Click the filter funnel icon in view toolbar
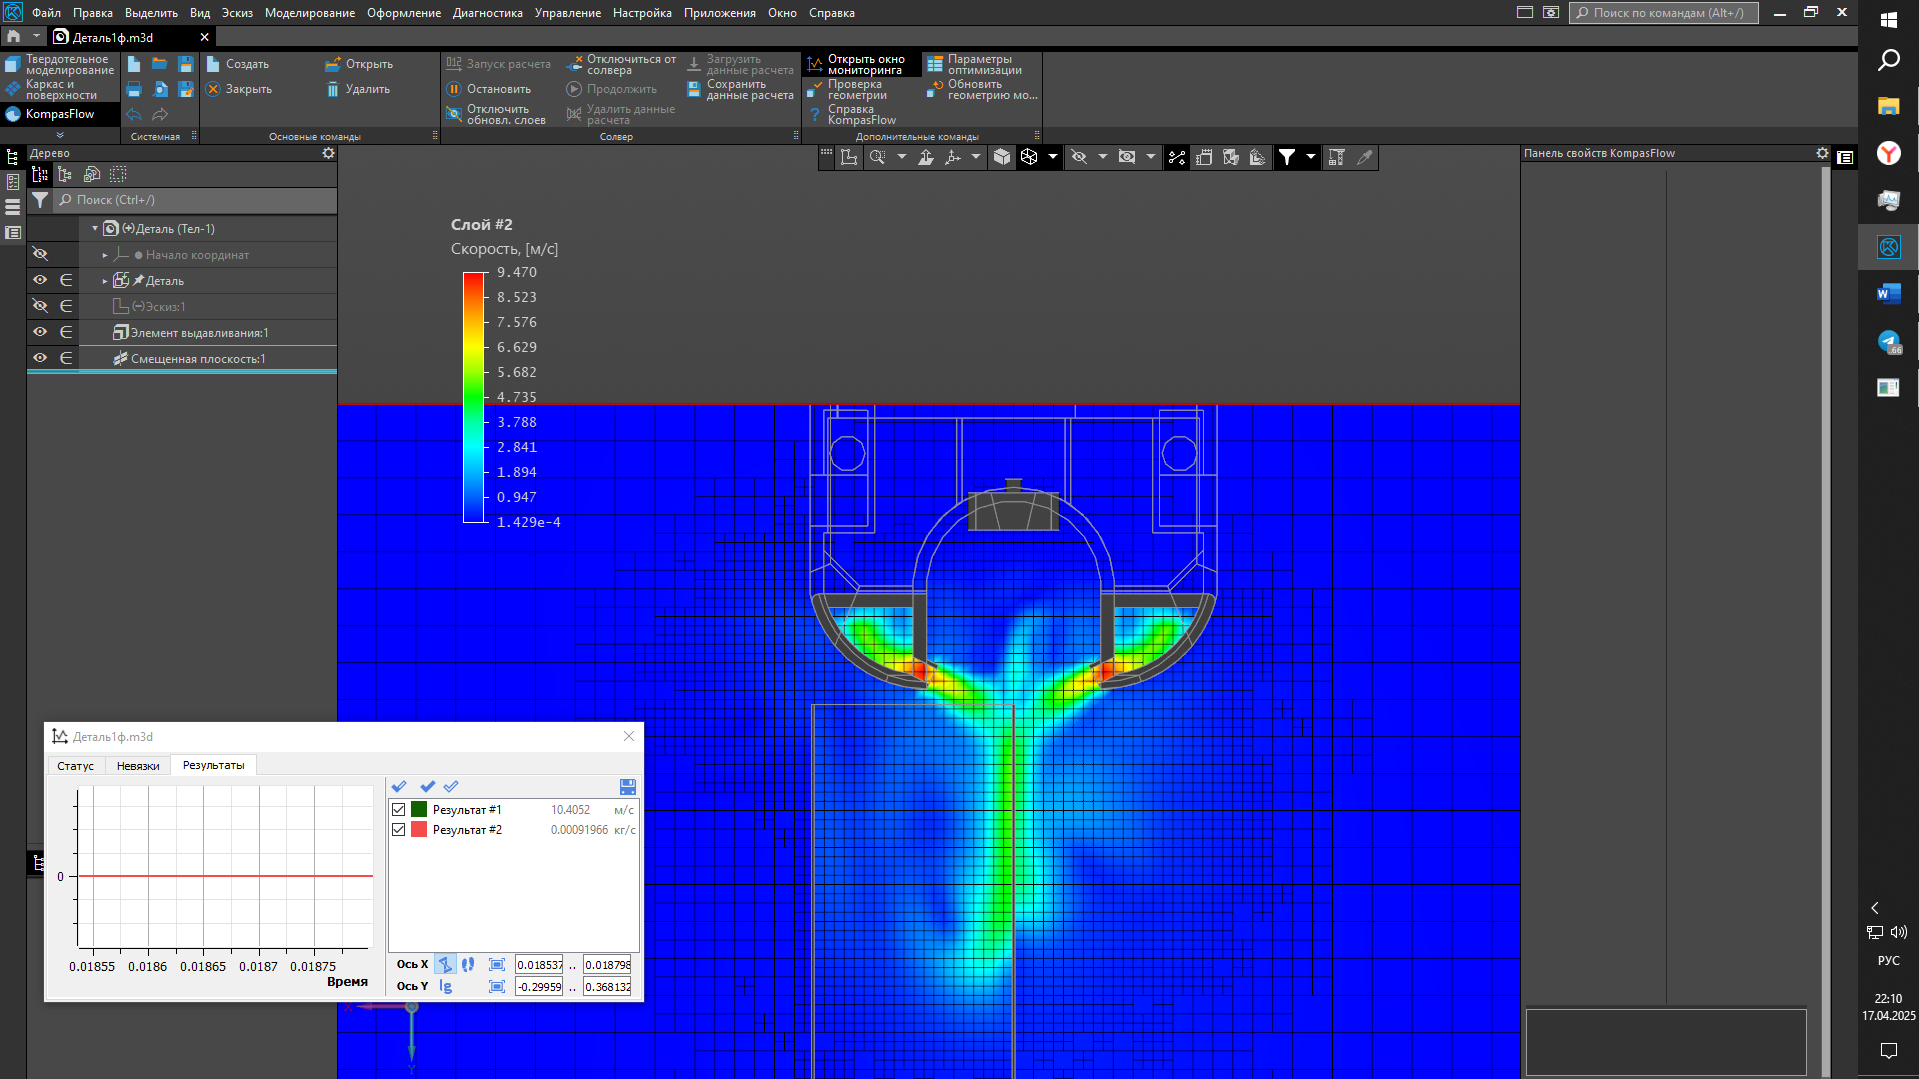 1287,157
